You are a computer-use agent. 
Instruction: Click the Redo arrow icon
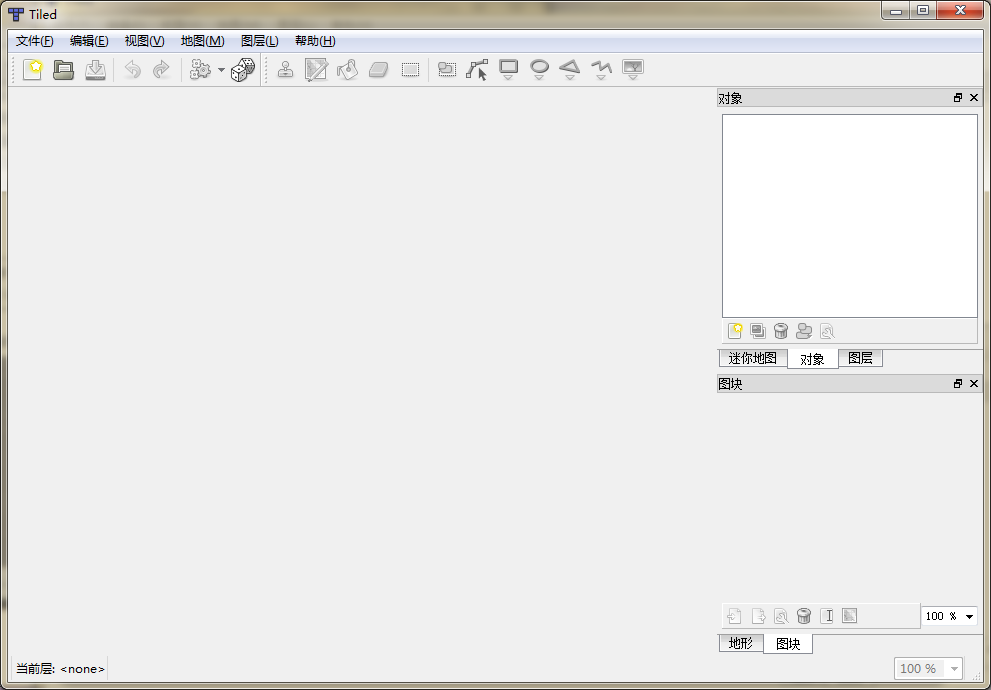[162, 70]
